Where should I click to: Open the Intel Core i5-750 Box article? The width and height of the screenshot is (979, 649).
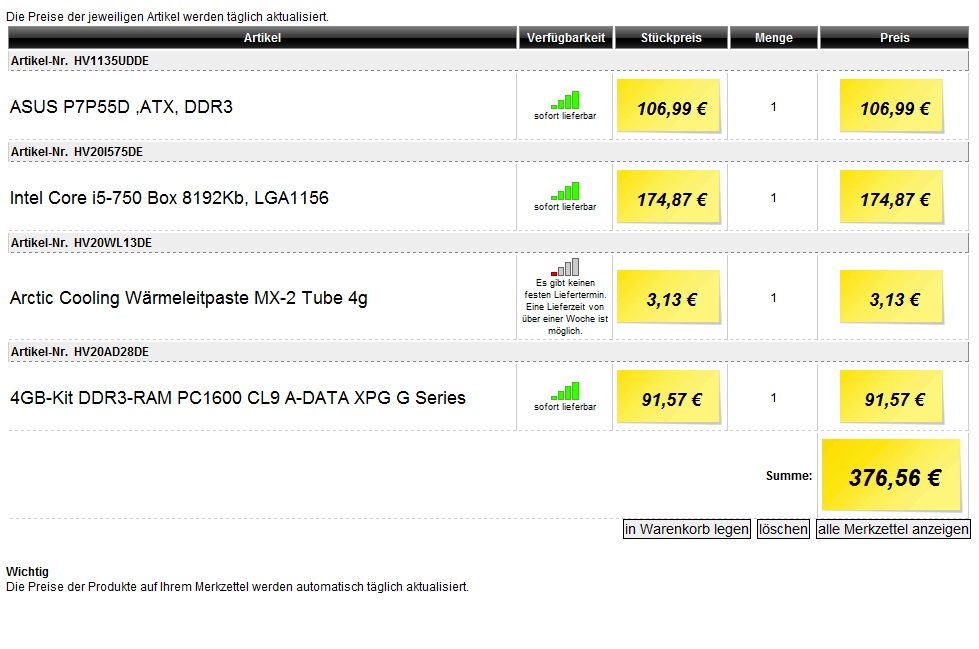tap(169, 198)
